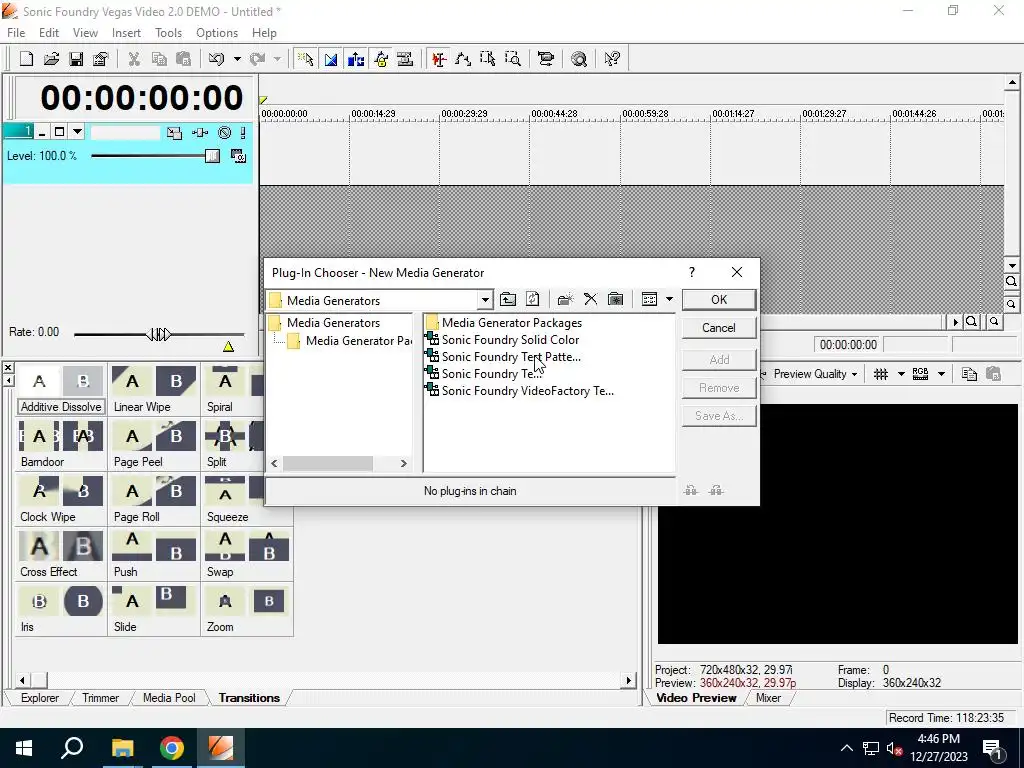Select the Normal Edit tool

point(439,59)
